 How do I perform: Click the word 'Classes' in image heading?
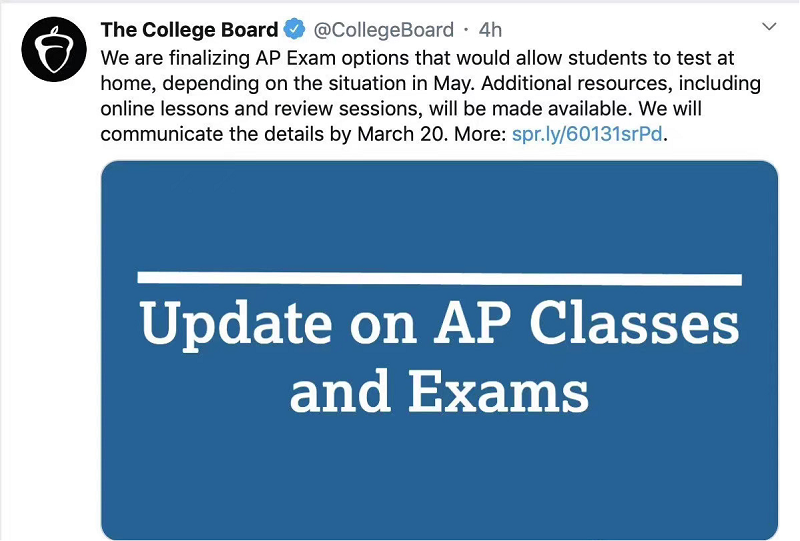pos(634,323)
